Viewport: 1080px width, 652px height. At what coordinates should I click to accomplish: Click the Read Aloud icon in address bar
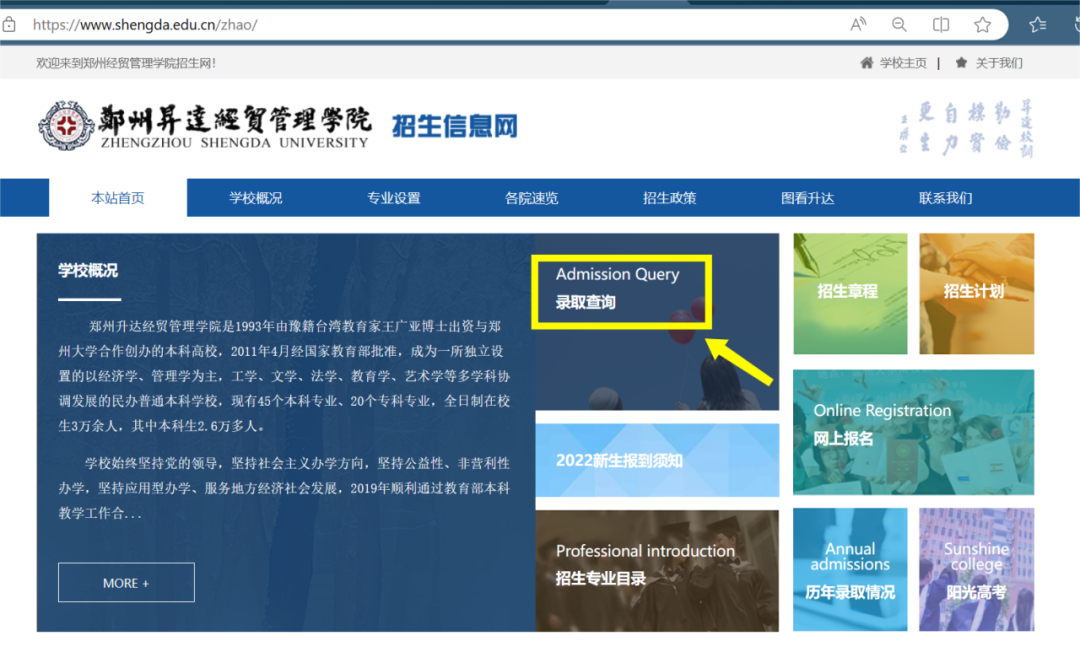[858, 24]
